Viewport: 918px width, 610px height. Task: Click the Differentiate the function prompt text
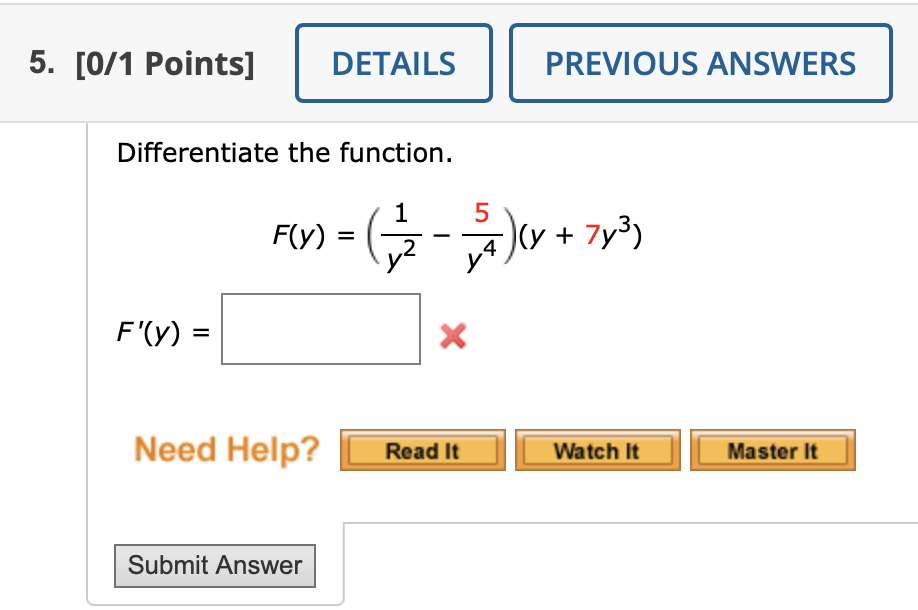[x=247, y=153]
